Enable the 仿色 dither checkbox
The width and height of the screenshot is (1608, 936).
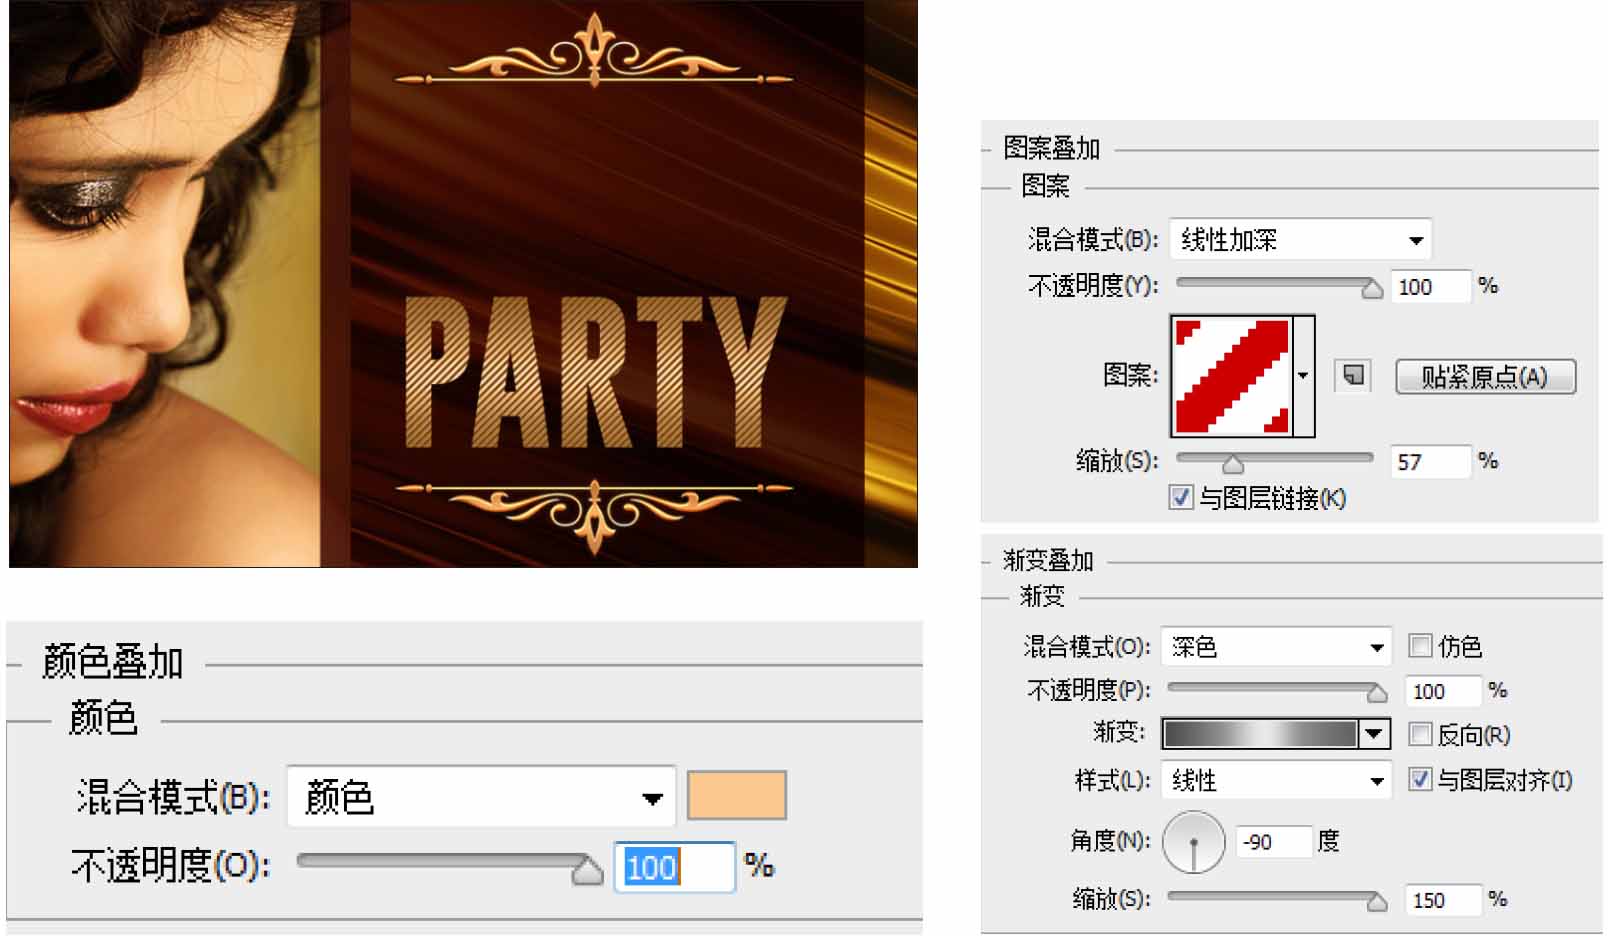pos(1420,646)
